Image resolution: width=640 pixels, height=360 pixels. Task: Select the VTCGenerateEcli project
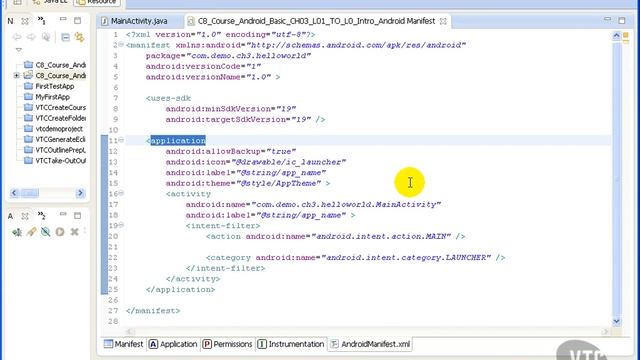[x=60, y=139]
